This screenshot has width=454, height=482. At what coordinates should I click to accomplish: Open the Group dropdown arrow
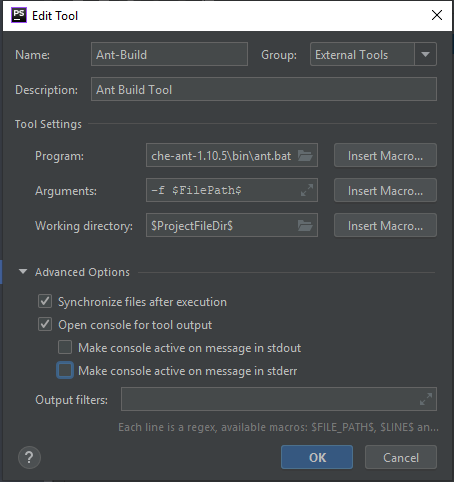[x=425, y=54]
